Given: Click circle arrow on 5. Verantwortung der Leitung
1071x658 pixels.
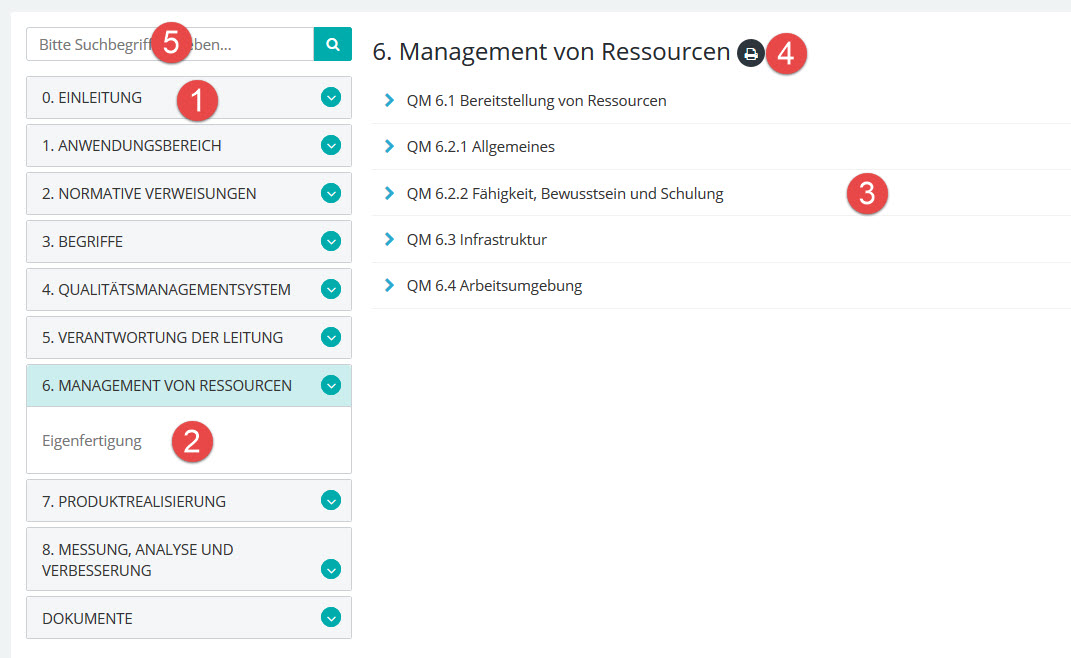Looking at the screenshot, I should (x=331, y=338).
